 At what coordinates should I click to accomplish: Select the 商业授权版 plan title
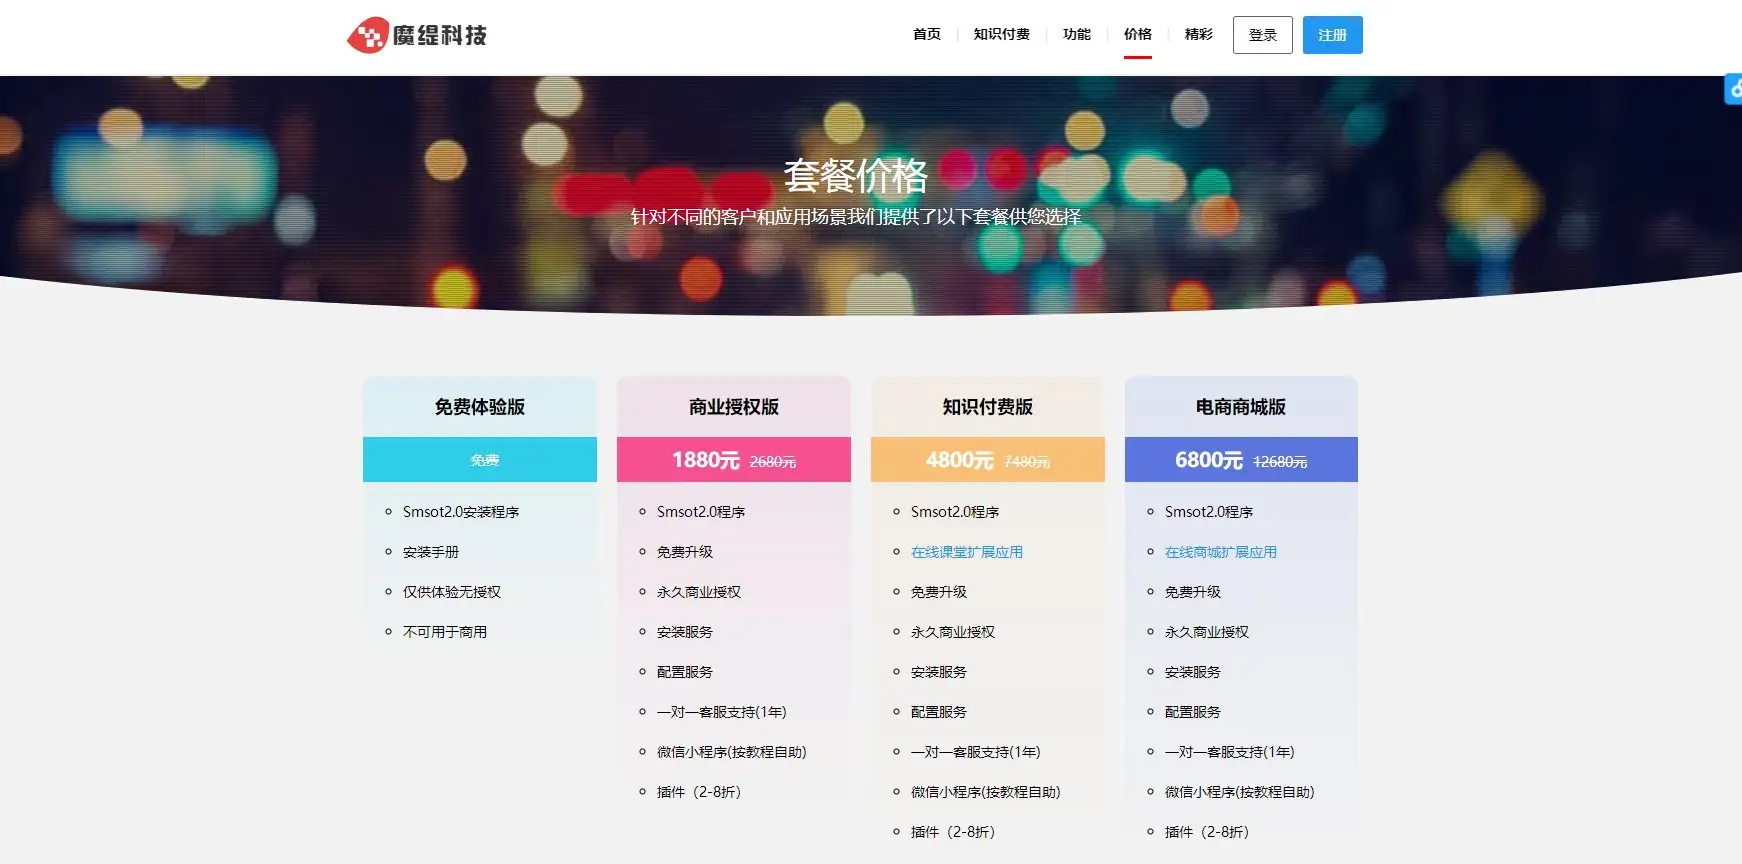point(733,407)
